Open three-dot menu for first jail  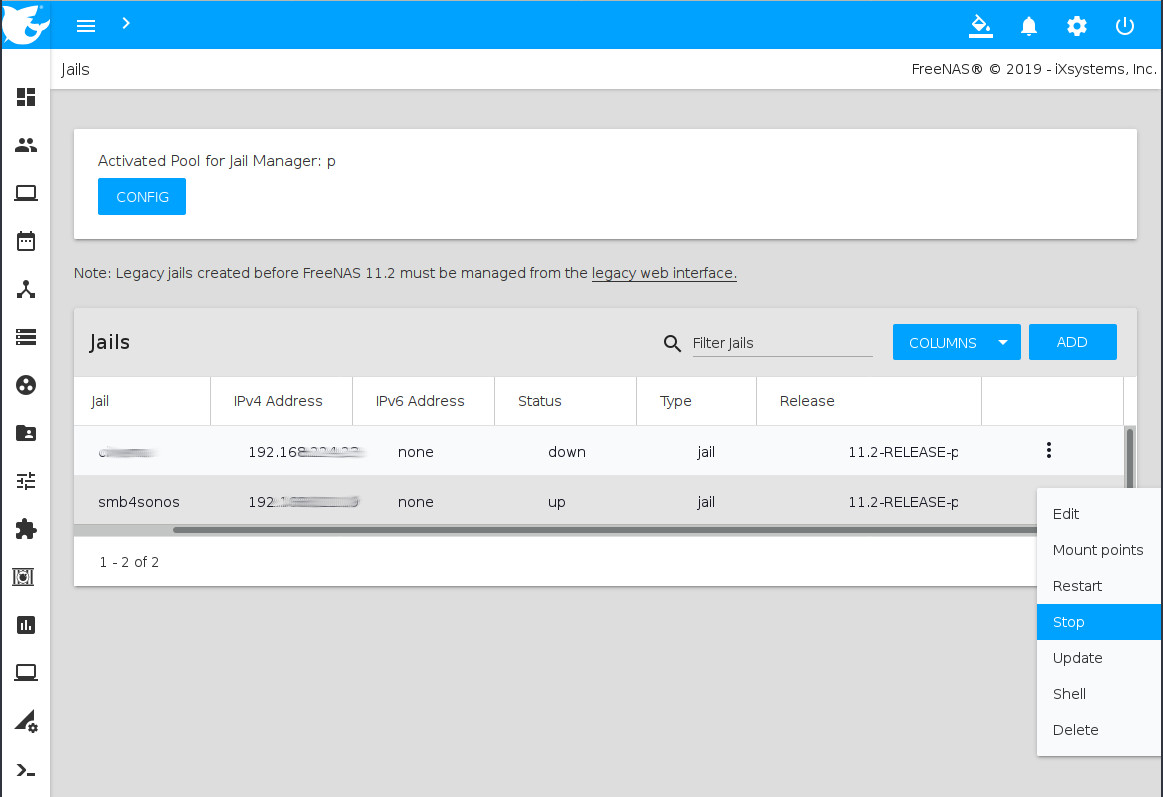(1048, 451)
